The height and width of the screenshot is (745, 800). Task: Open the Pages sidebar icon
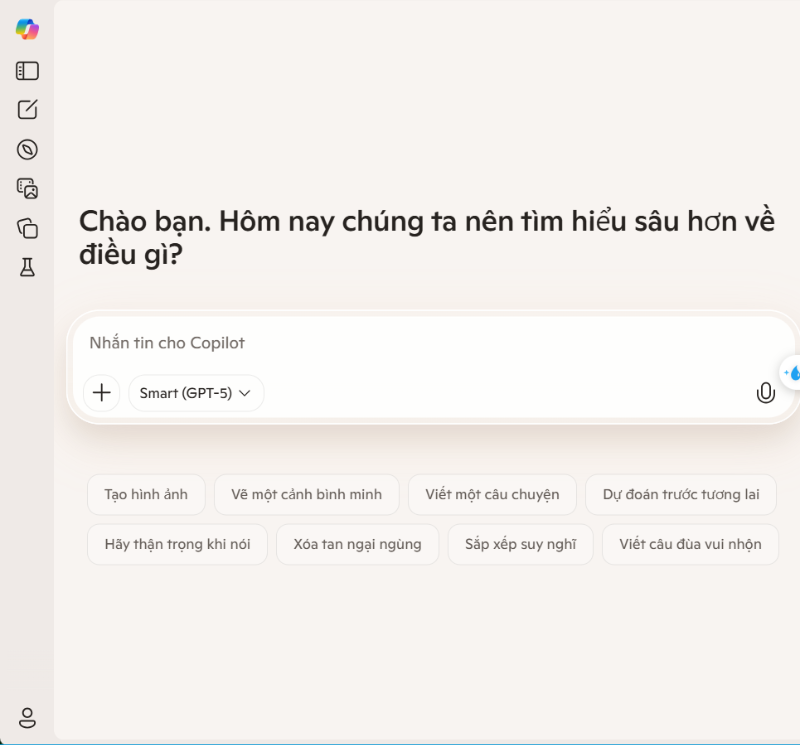click(x=28, y=228)
